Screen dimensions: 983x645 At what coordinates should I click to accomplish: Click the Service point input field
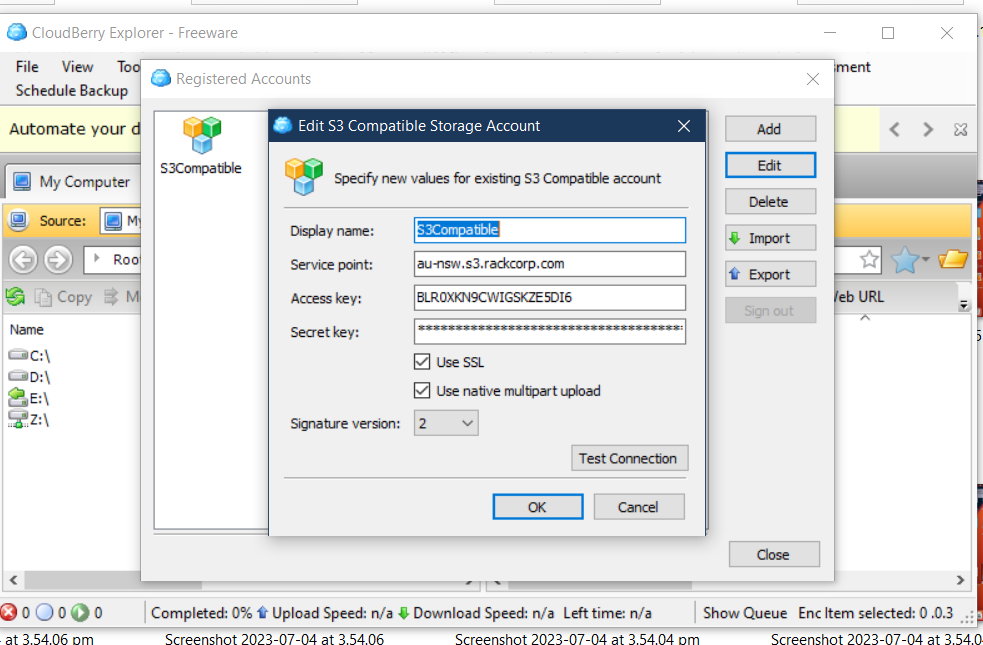pos(550,264)
